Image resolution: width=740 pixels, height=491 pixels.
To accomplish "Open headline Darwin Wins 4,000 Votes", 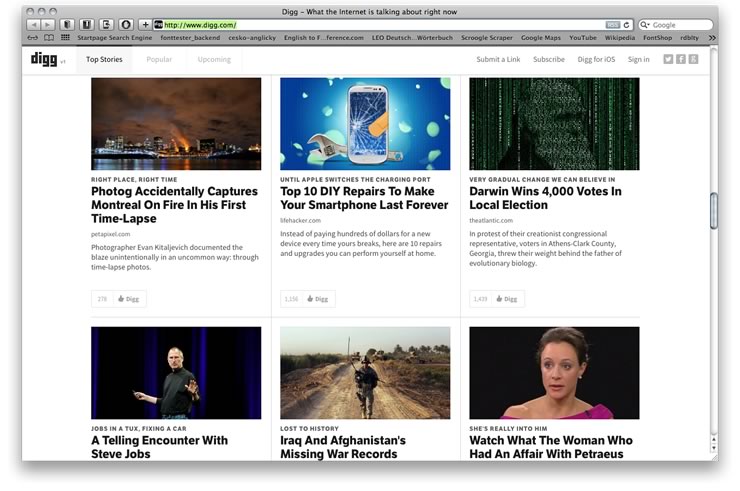I will coord(545,198).
